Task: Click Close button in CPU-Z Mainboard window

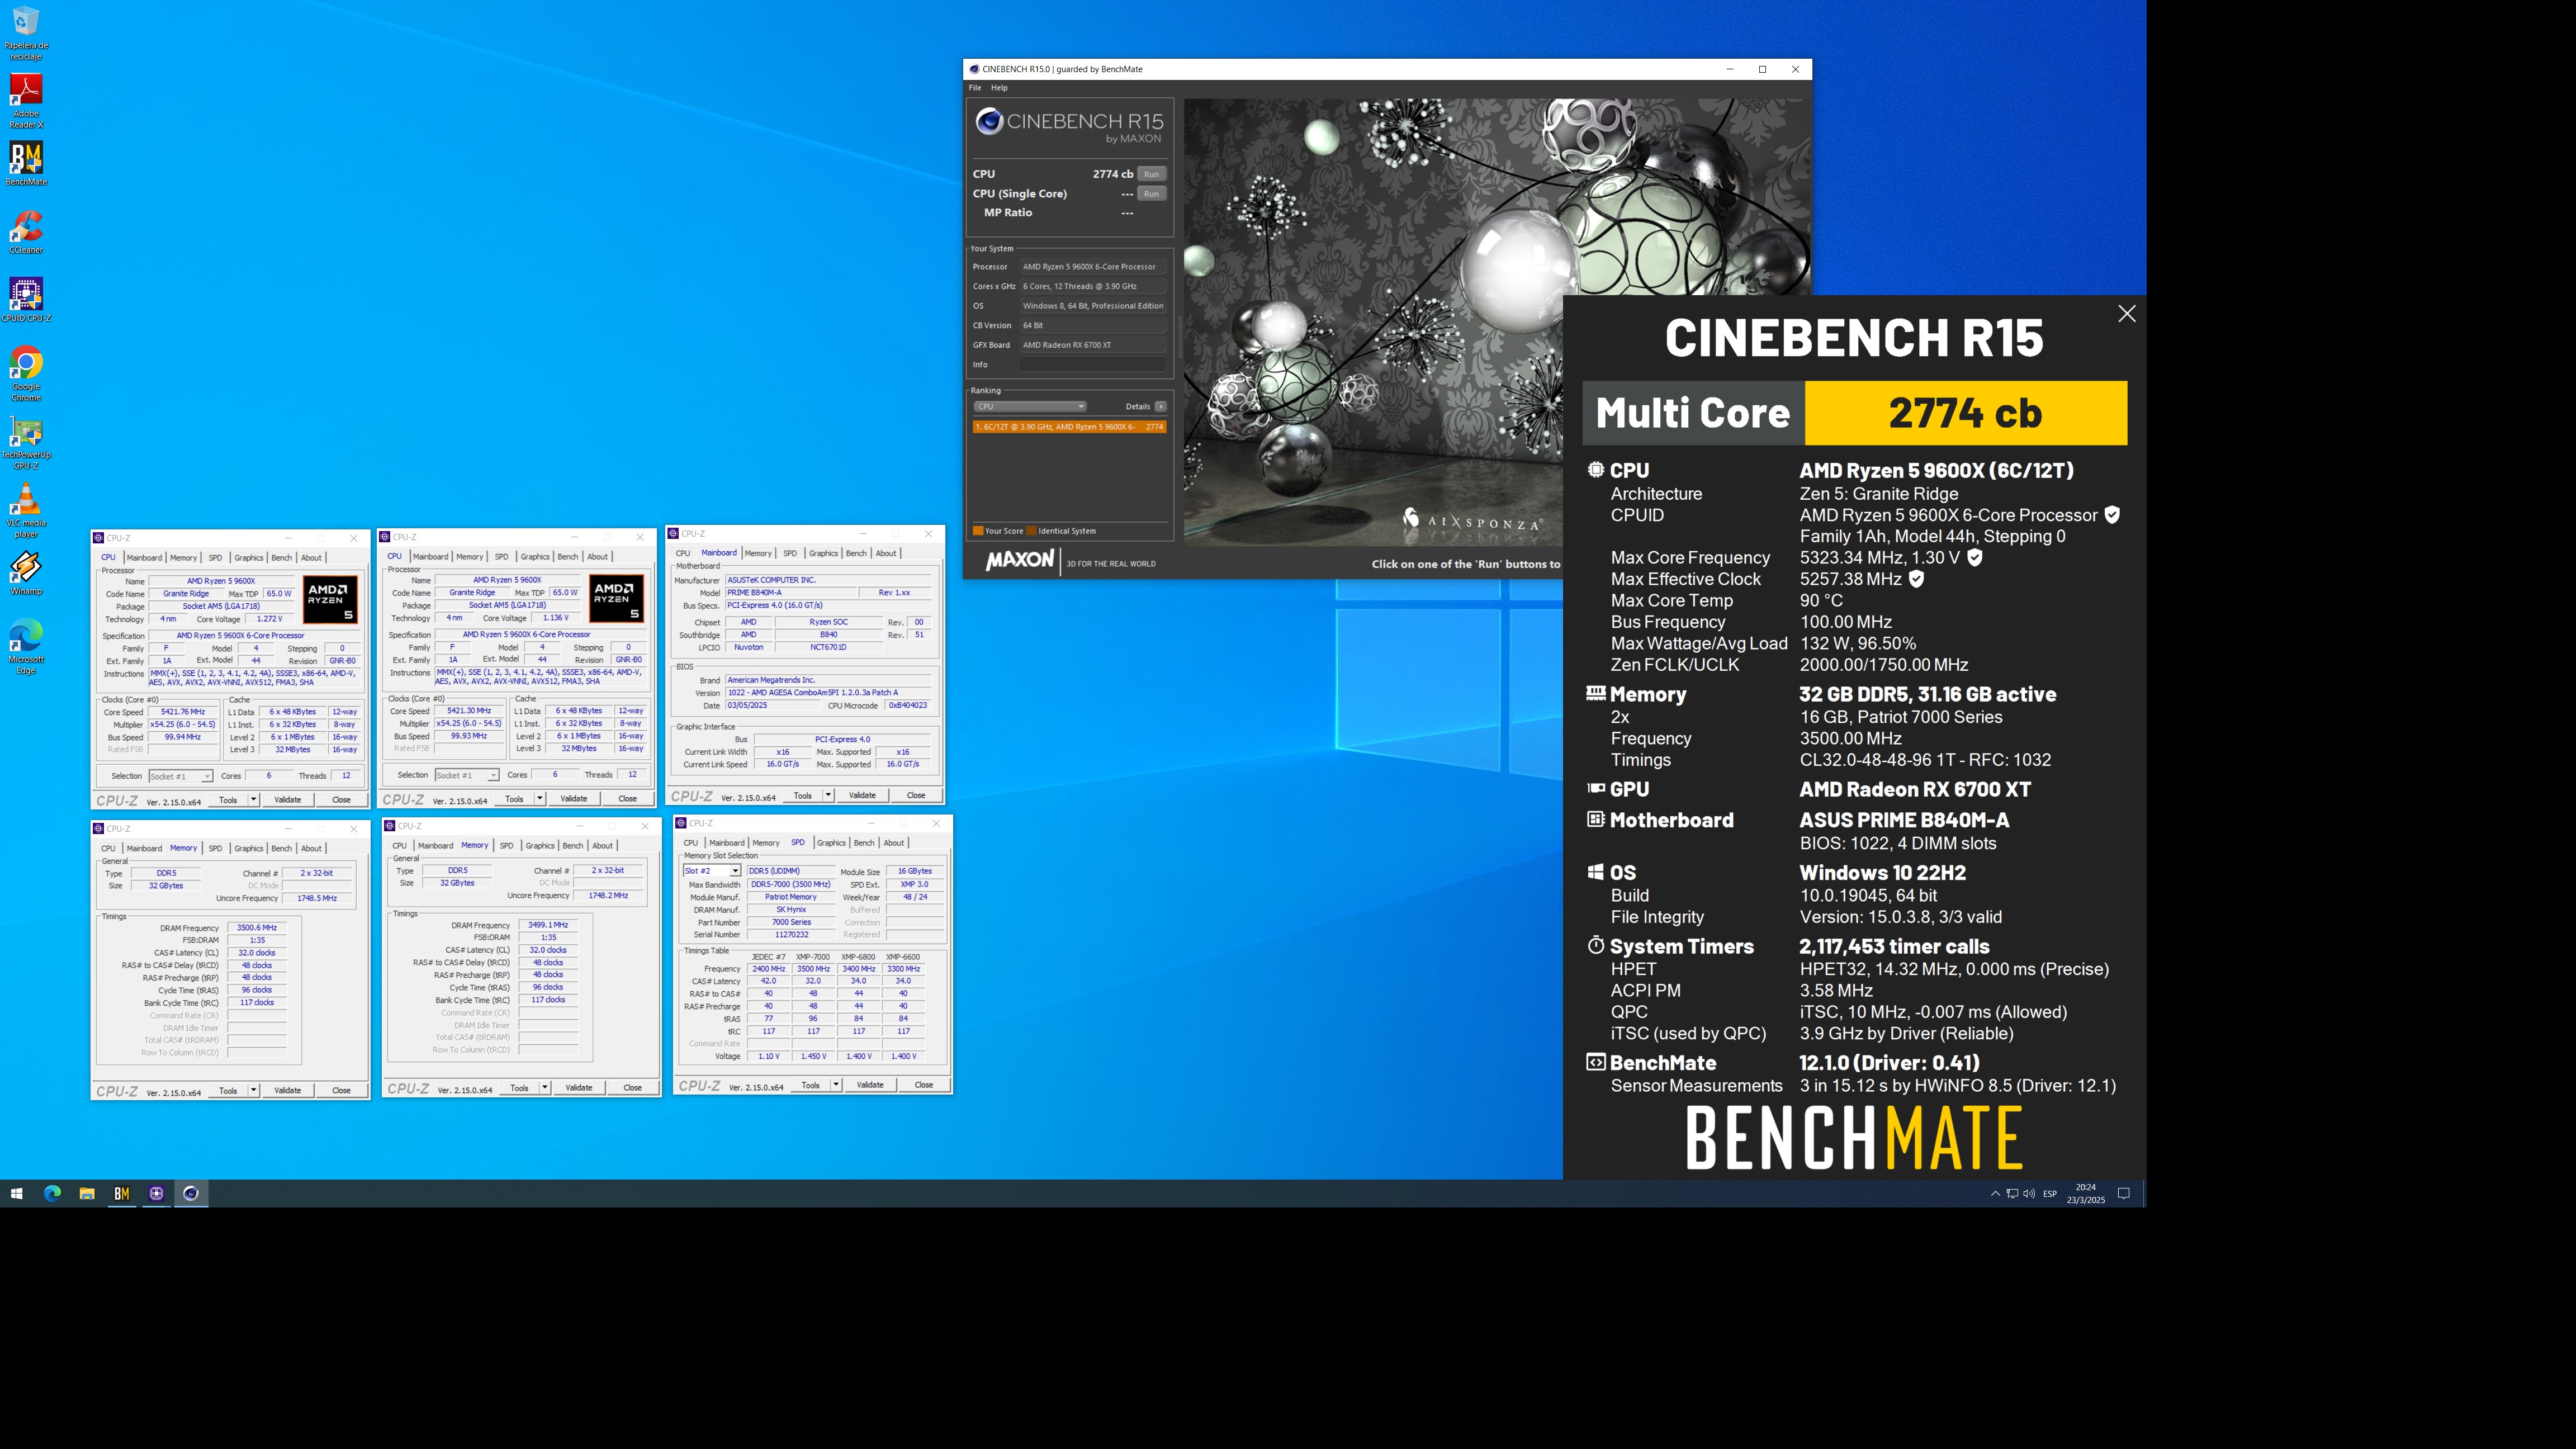Action: [x=916, y=795]
